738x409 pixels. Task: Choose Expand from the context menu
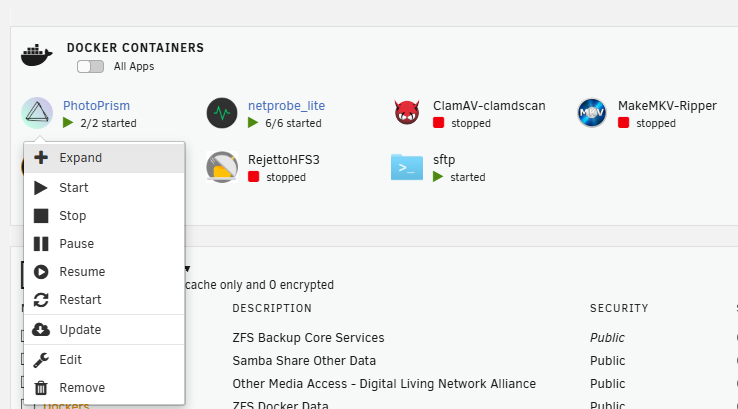104,158
